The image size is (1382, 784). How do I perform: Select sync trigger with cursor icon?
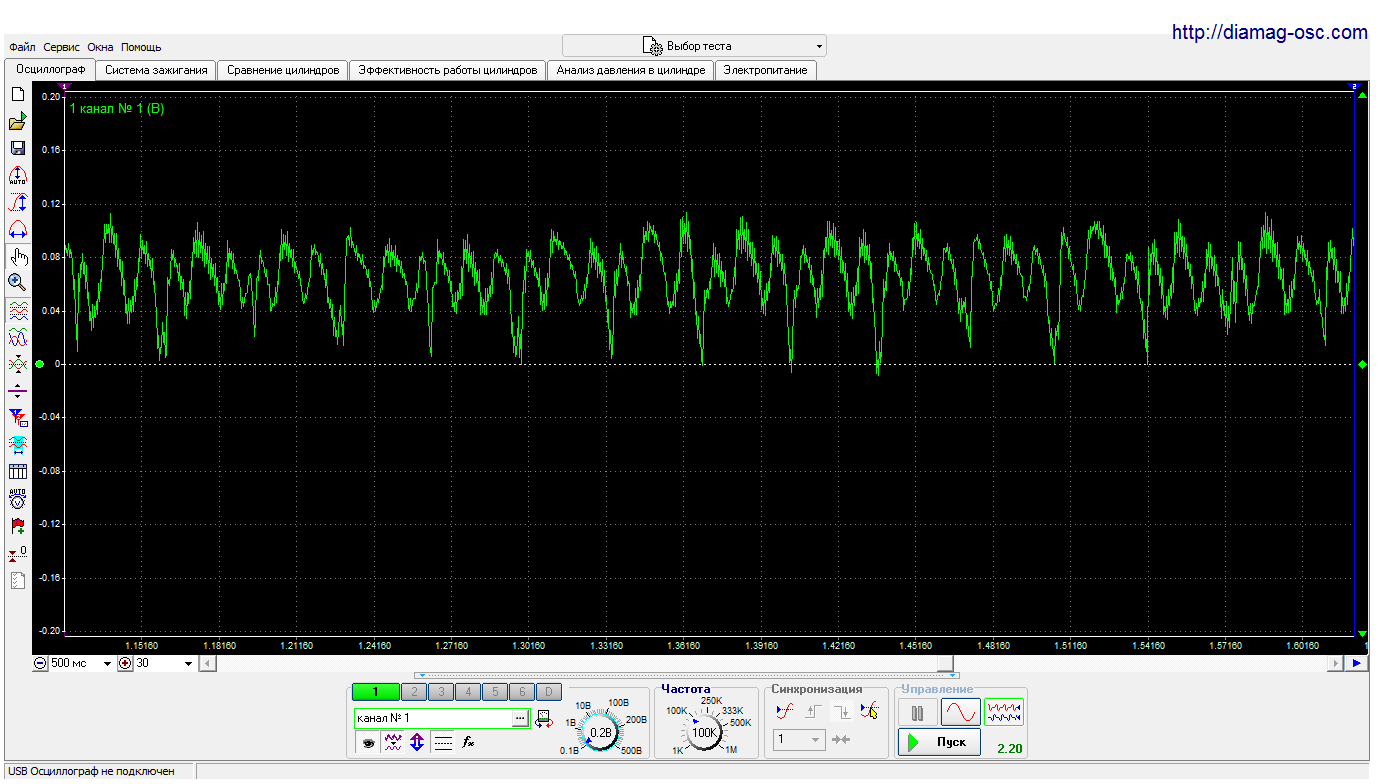[869, 711]
